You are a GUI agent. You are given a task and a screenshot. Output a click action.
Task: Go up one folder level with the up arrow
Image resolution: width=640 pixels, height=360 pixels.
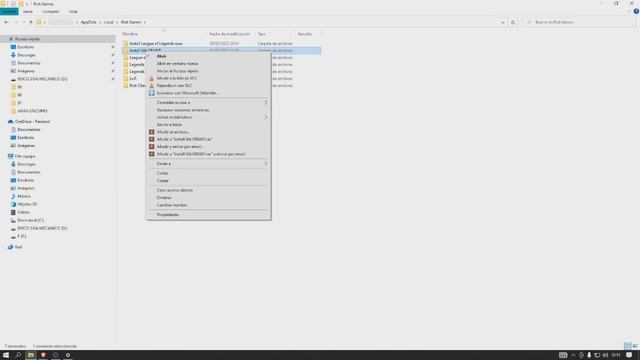31,22
